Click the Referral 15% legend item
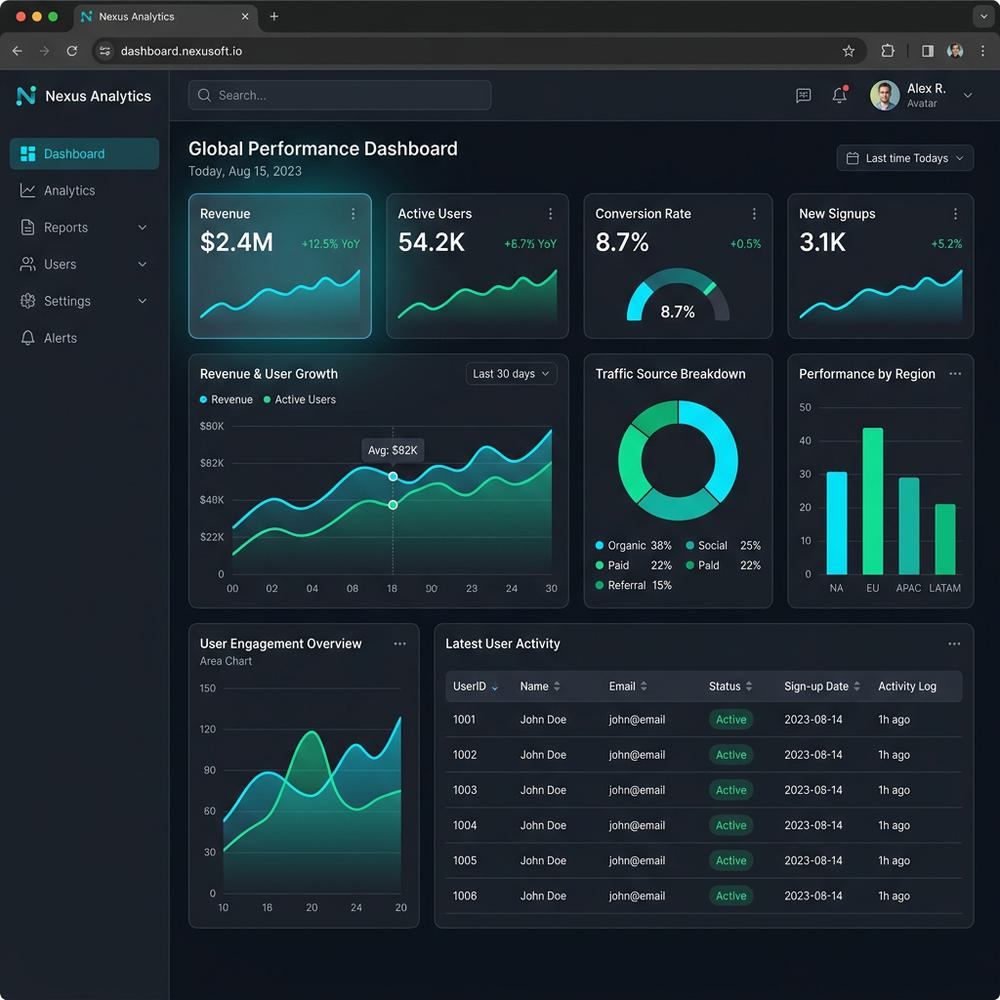The height and width of the screenshot is (1000, 1000). click(x=633, y=585)
